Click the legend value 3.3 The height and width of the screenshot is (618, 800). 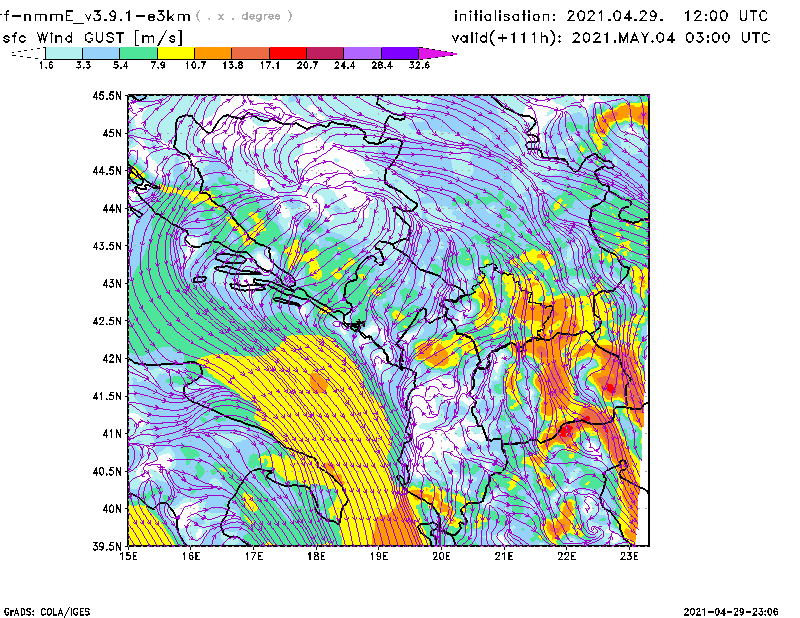pyautogui.click(x=83, y=65)
